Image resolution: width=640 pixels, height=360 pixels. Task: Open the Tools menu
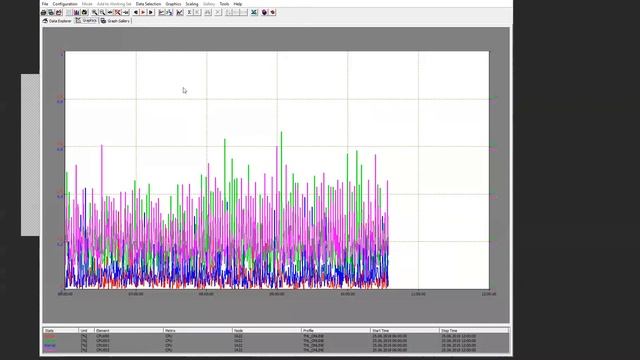pos(224,4)
